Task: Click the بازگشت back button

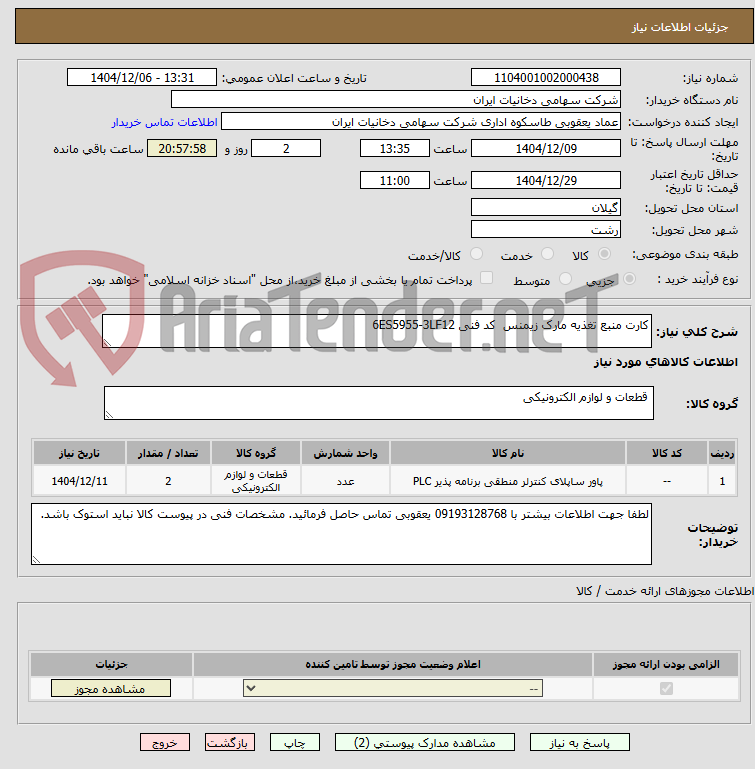Action: (230, 743)
